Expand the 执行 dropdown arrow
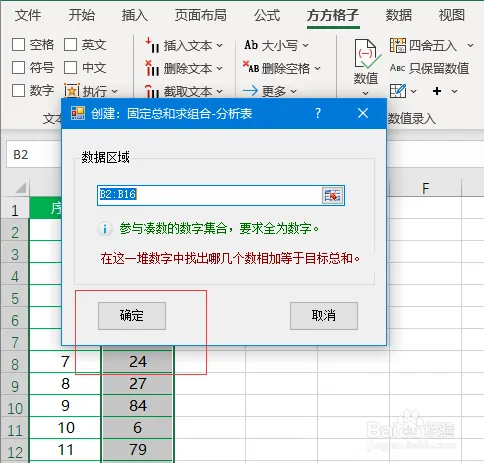484x463 pixels. (114, 91)
